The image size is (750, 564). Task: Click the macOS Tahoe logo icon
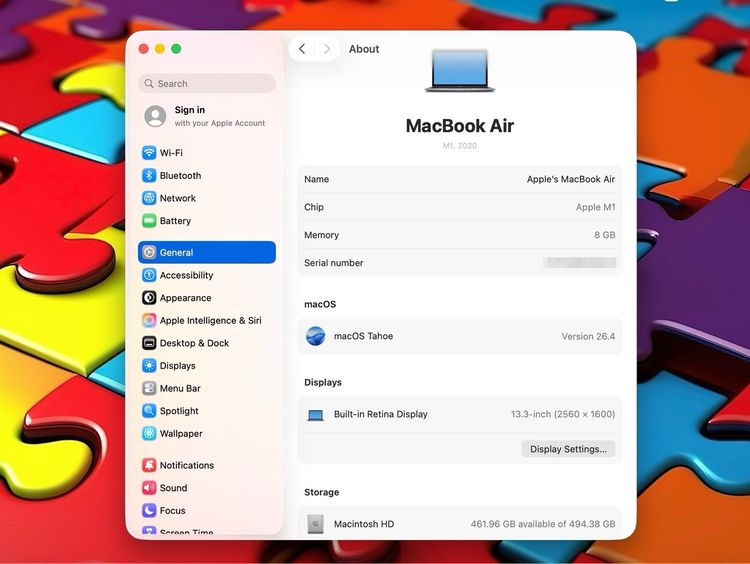[316, 336]
